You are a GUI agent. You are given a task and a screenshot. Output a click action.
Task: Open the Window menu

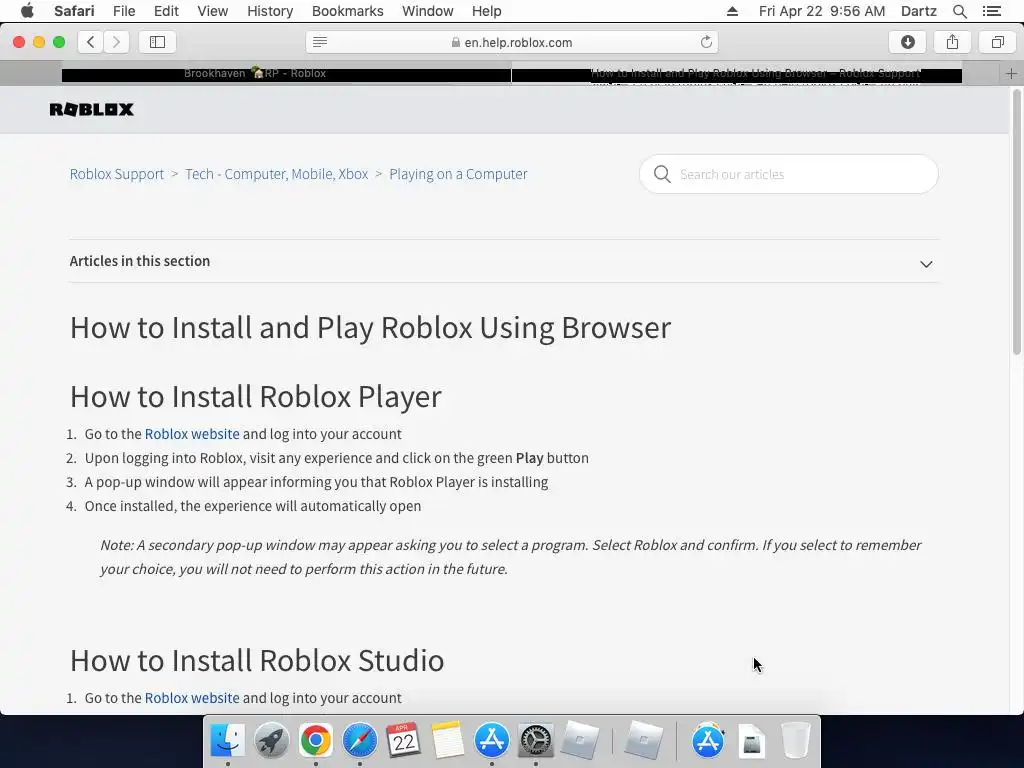pyautogui.click(x=428, y=11)
